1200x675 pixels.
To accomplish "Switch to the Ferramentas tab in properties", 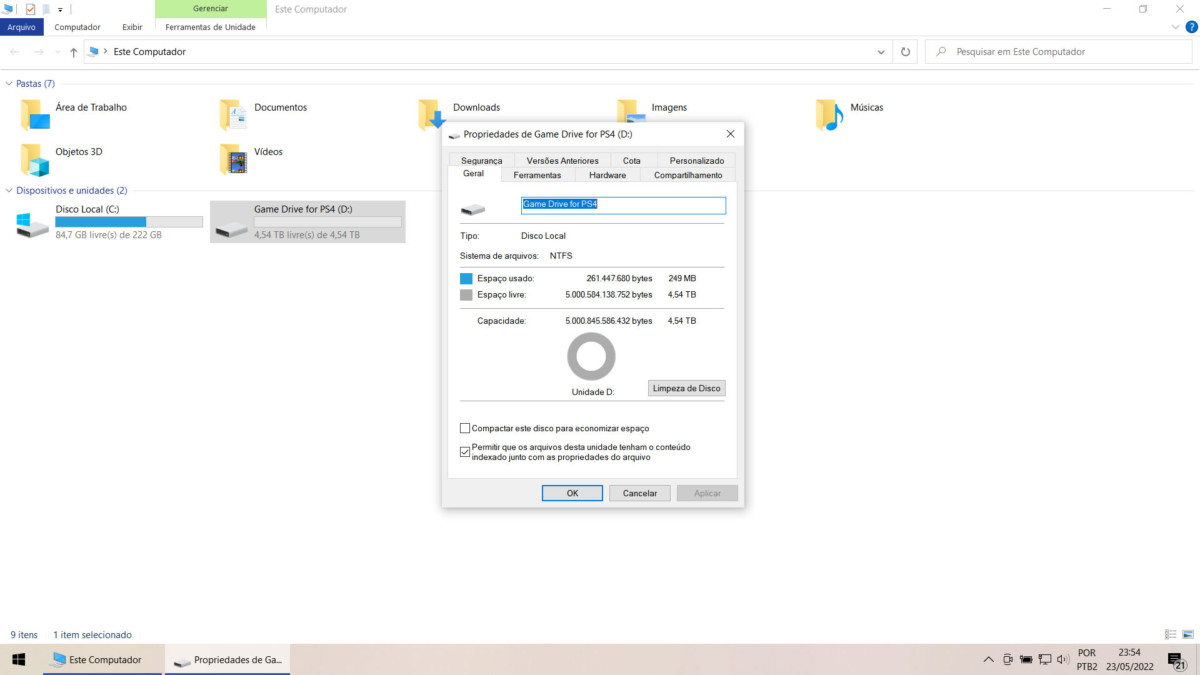I will 538,175.
